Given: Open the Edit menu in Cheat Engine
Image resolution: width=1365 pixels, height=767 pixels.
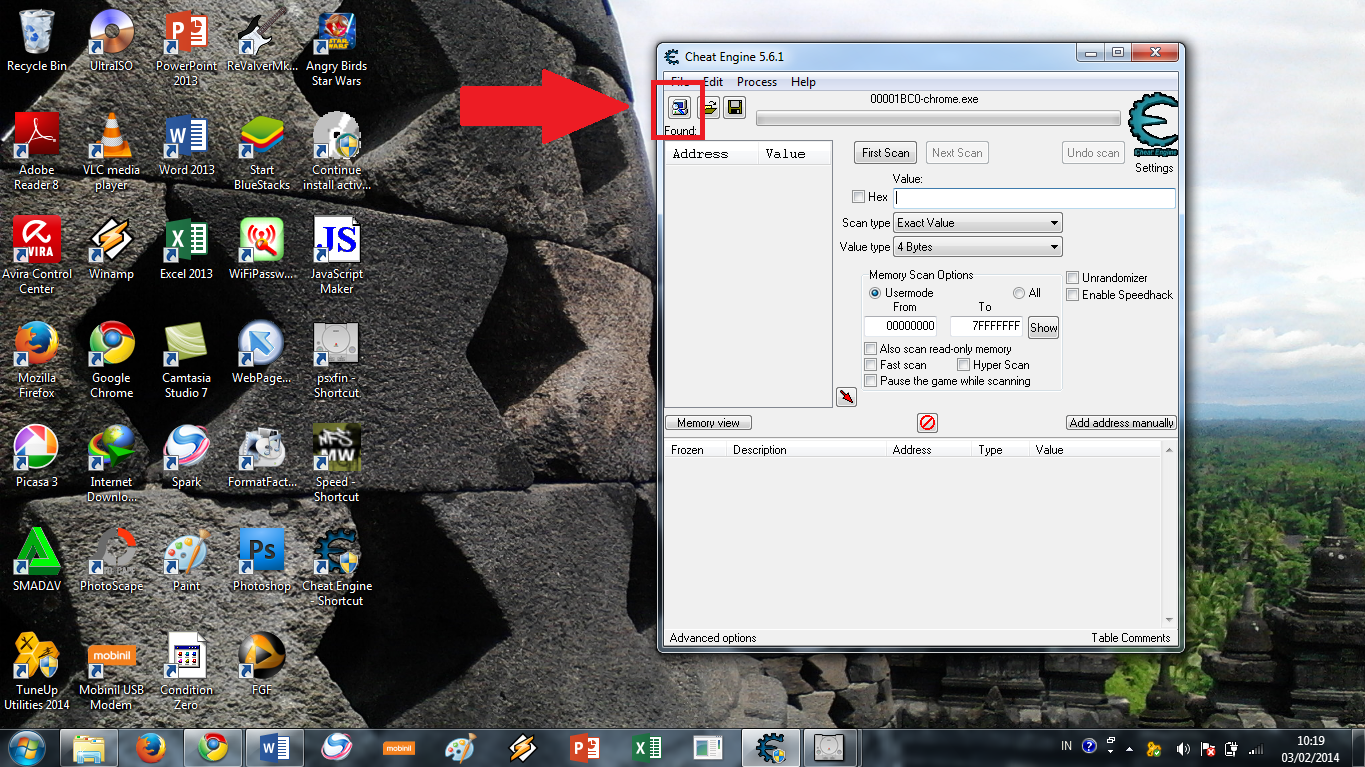Looking at the screenshot, I should [712, 82].
